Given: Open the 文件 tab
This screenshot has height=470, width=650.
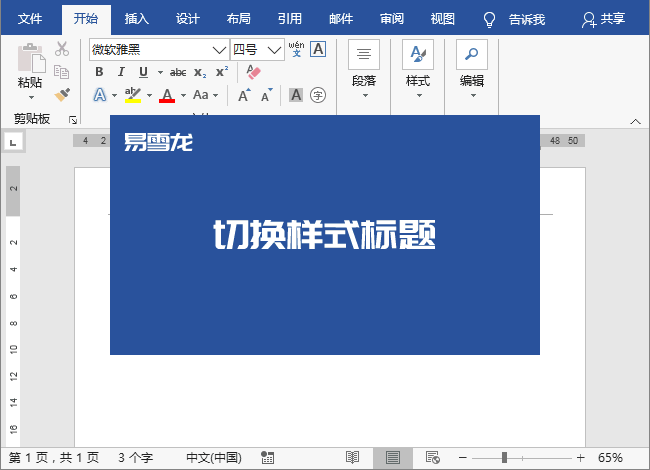Looking at the screenshot, I should [x=30, y=19].
